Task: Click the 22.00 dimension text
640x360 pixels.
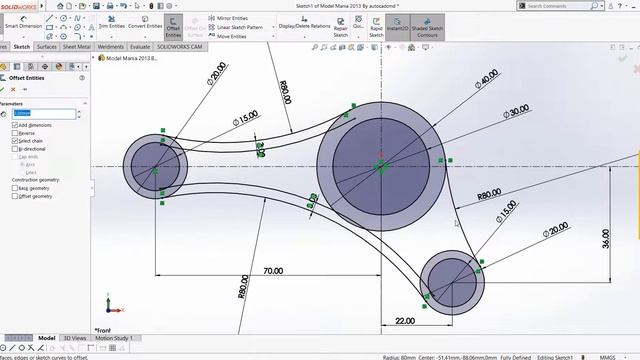Action: tap(405, 321)
